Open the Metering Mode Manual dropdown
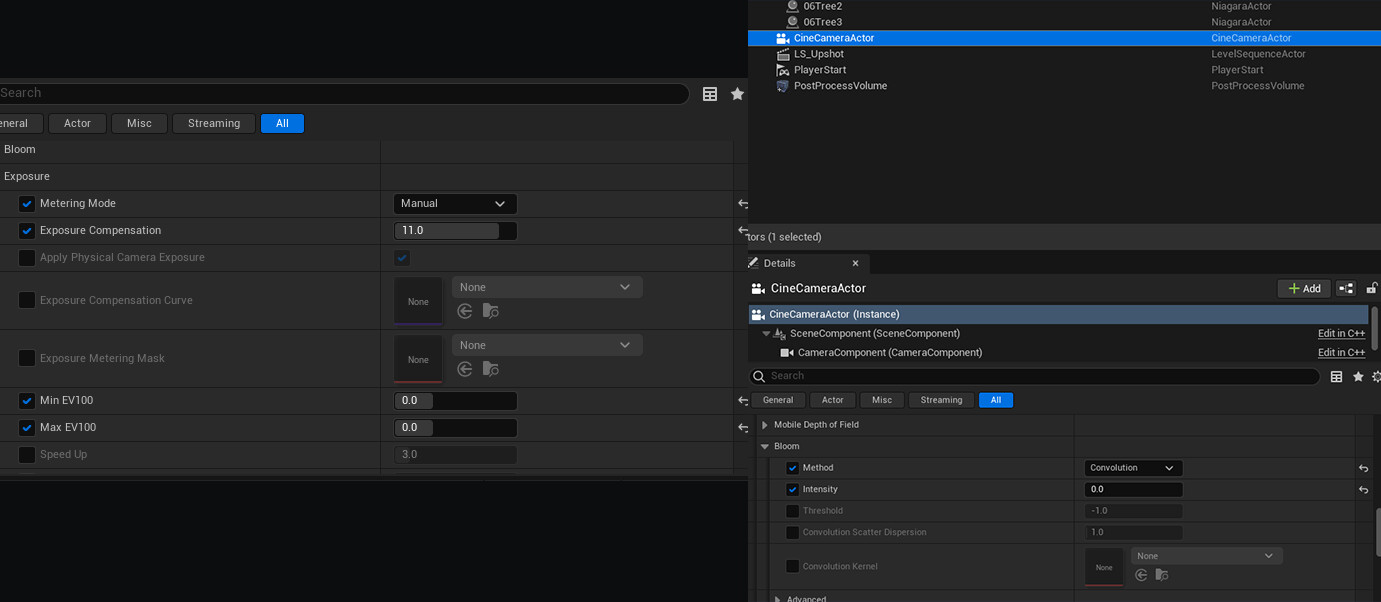 point(455,204)
